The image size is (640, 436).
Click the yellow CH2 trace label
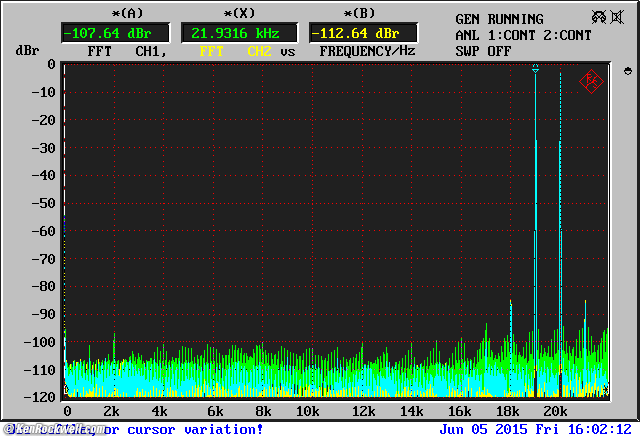pyautogui.click(x=259, y=50)
